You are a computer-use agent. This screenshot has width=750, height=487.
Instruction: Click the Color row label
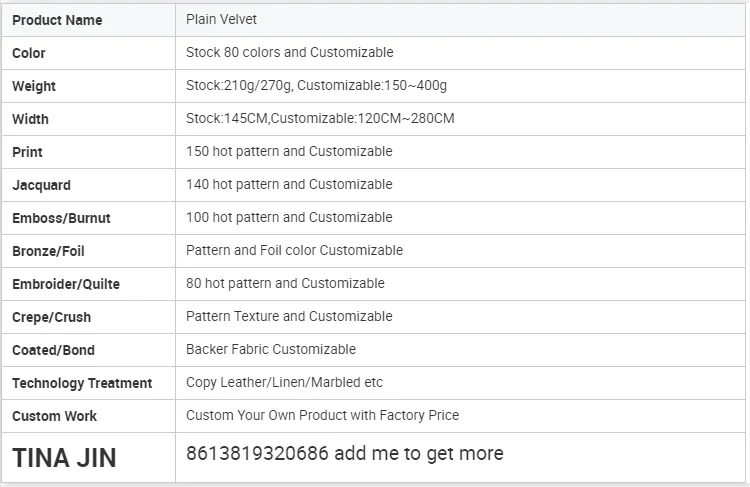click(29, 53)
